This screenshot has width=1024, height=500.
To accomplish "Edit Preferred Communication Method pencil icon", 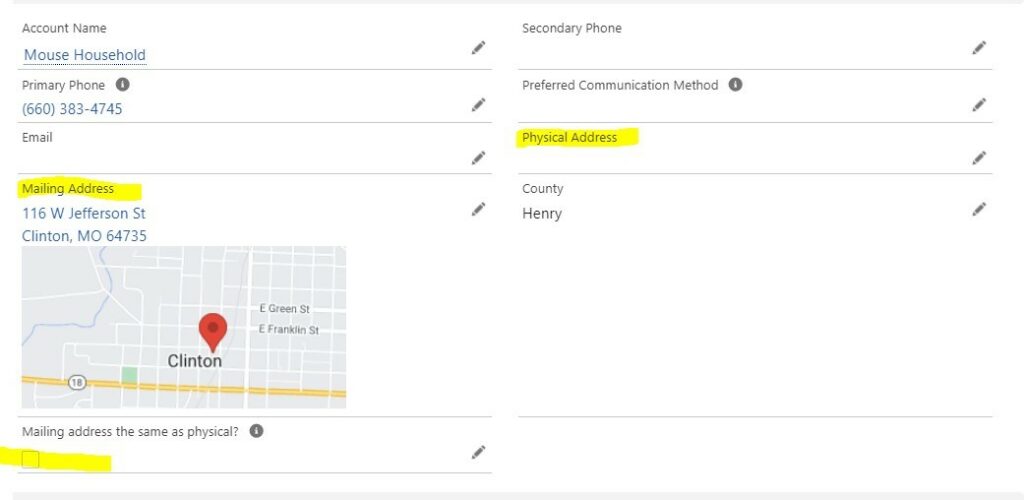I will [x=979, y=104].
